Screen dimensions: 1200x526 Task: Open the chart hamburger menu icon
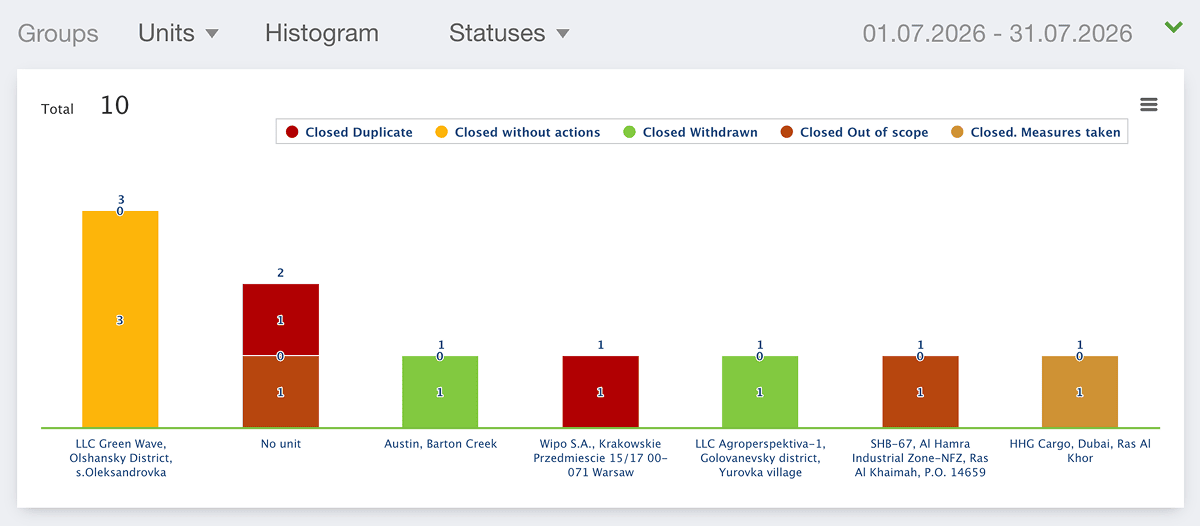(x=1148, y=104)
